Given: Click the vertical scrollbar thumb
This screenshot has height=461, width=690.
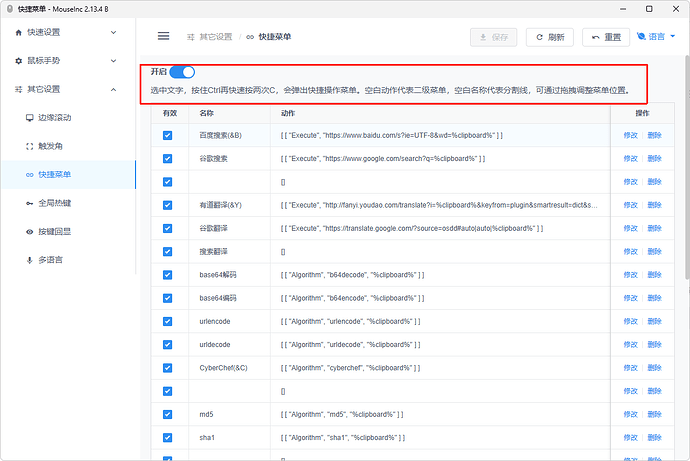Looking at the screenshot, I should click(687, 167).
